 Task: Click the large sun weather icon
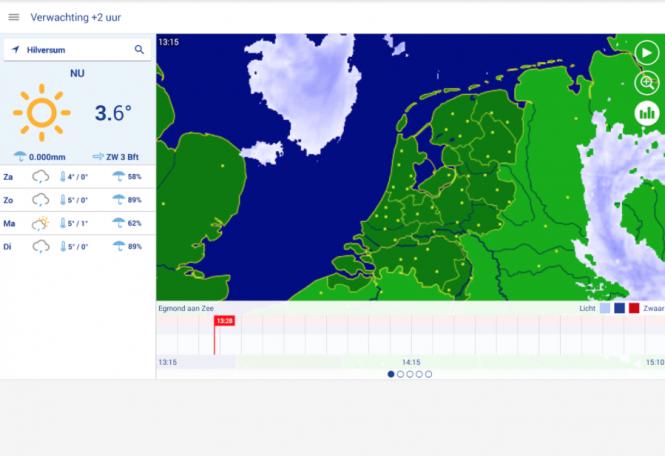[x=42, y=112]
